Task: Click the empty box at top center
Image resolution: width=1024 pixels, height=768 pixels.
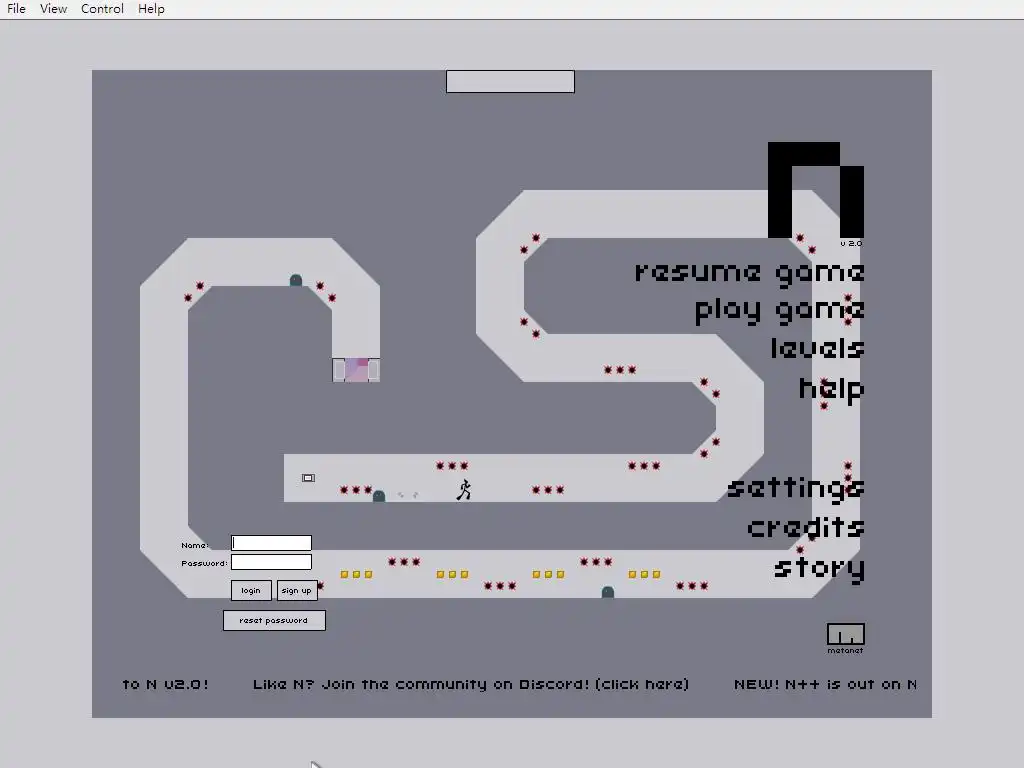Action: pyautogui.click(x=510, y=82)
